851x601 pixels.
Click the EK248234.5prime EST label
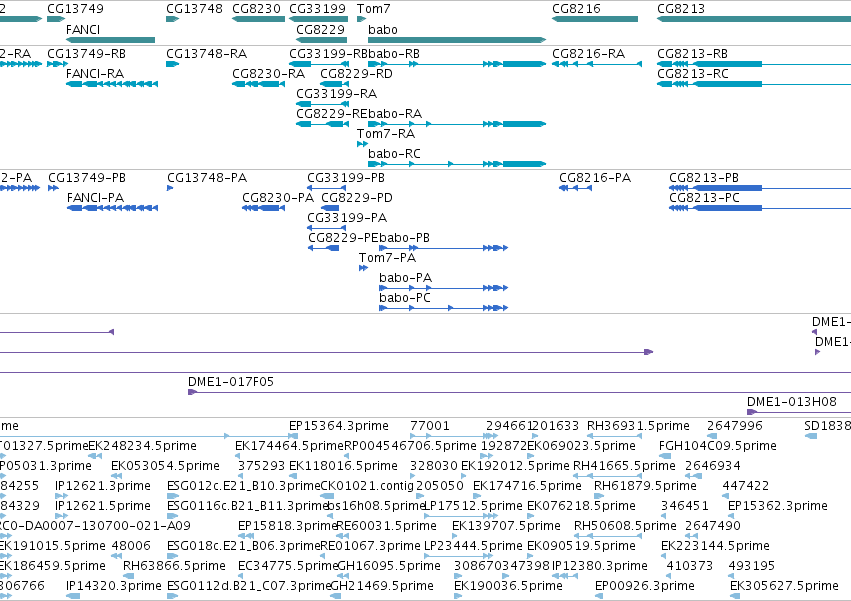tap(142, 446)
